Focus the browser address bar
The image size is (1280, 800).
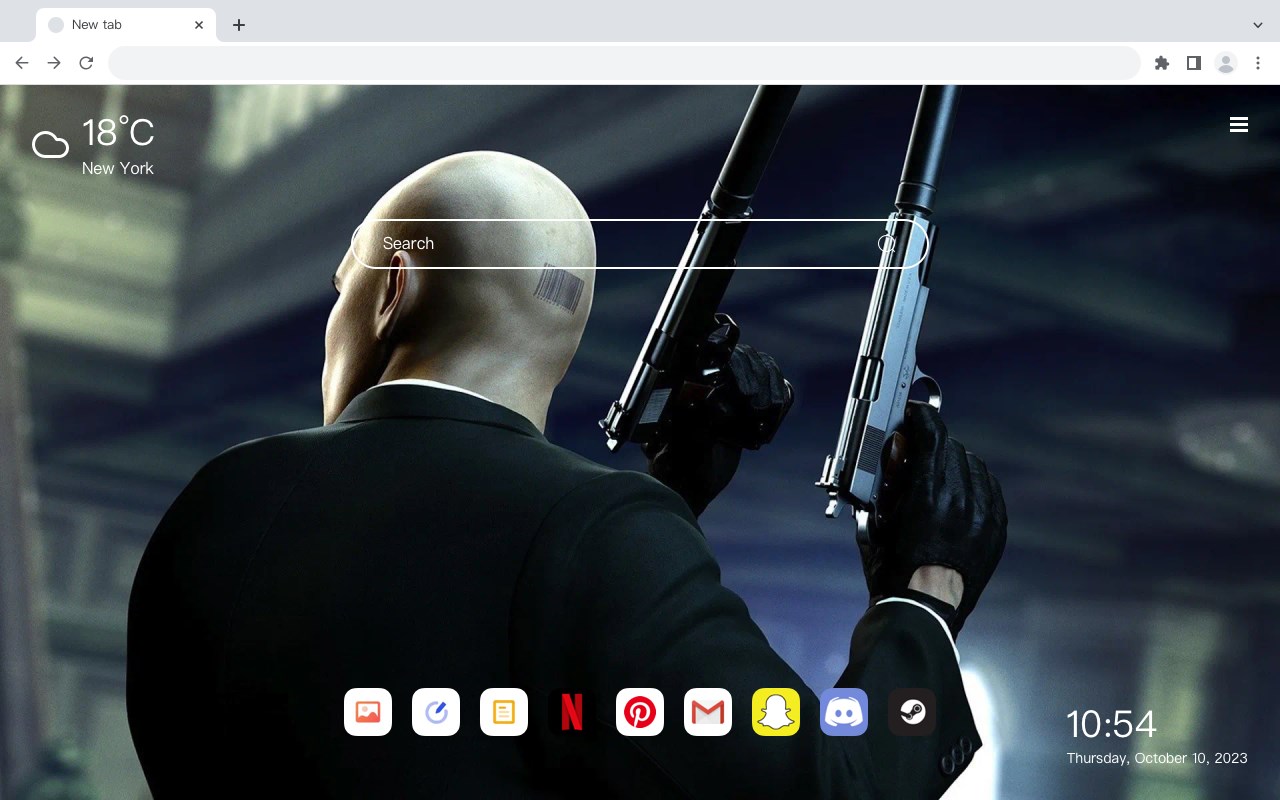(x=624, y=63)
